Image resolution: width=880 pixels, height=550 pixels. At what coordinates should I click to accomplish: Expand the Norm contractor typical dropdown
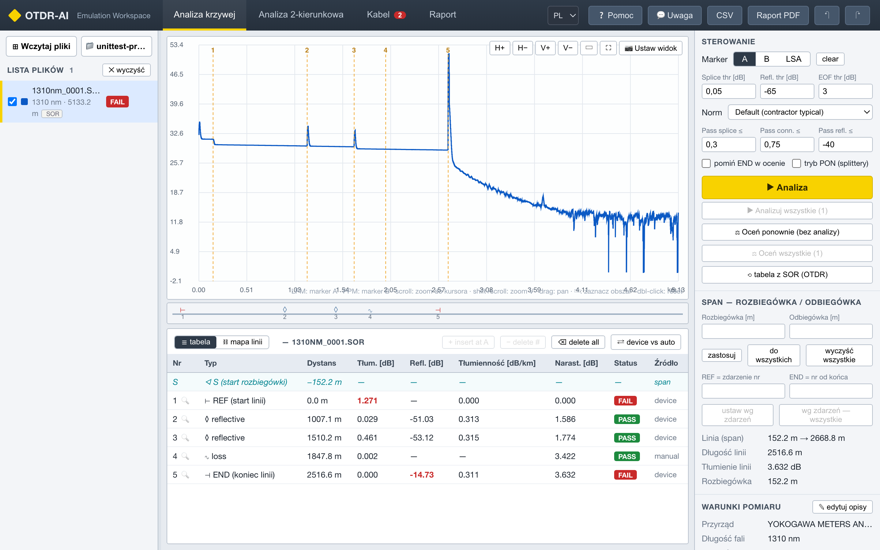point(800,112)
